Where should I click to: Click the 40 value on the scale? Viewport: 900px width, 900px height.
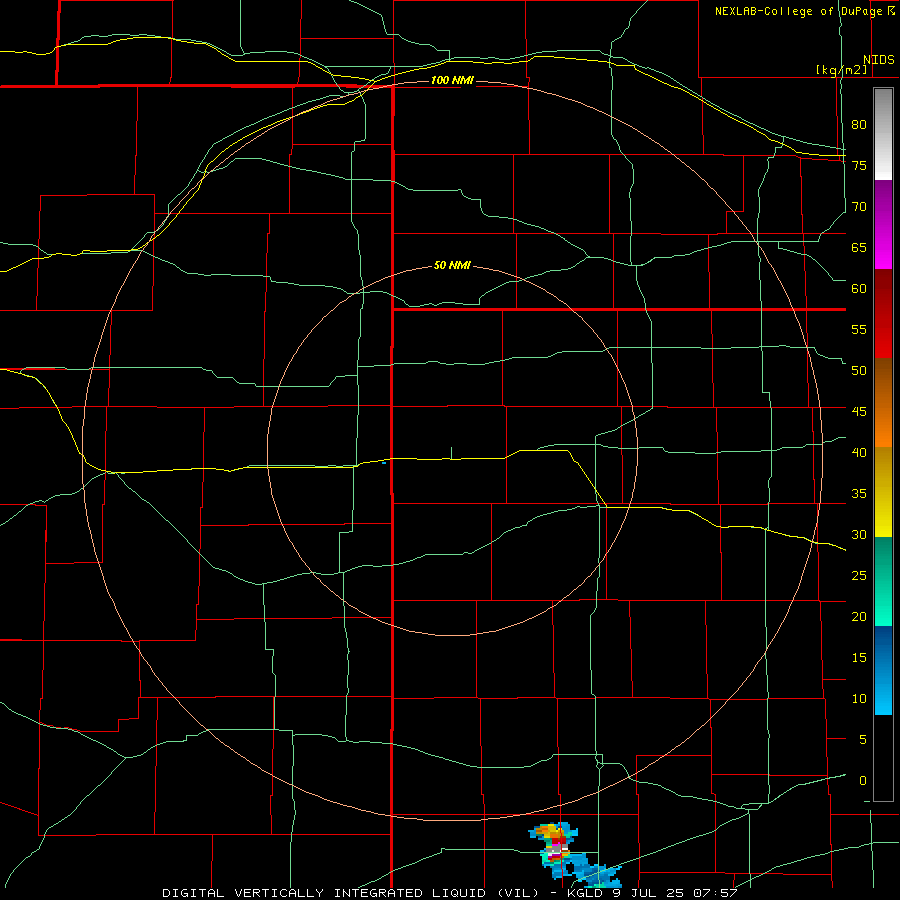[x=859, y=452]
